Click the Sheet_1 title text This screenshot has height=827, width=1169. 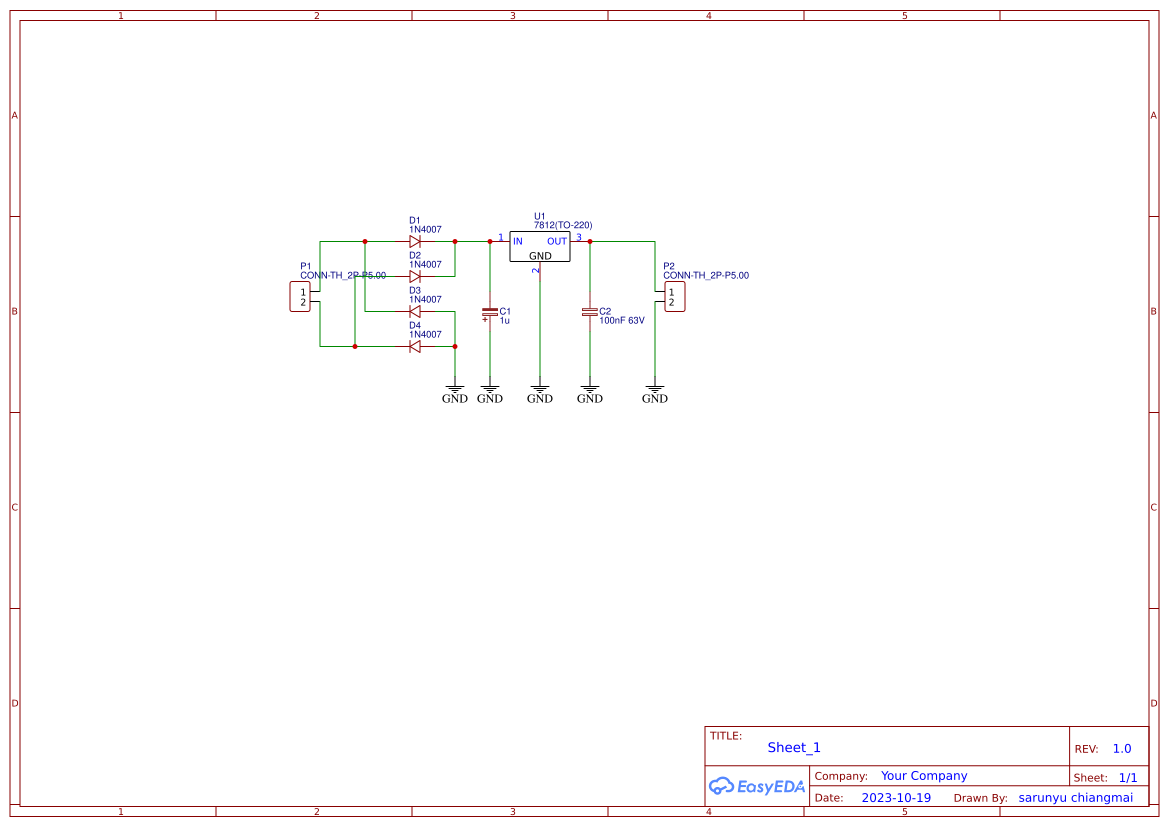[793, 747]
